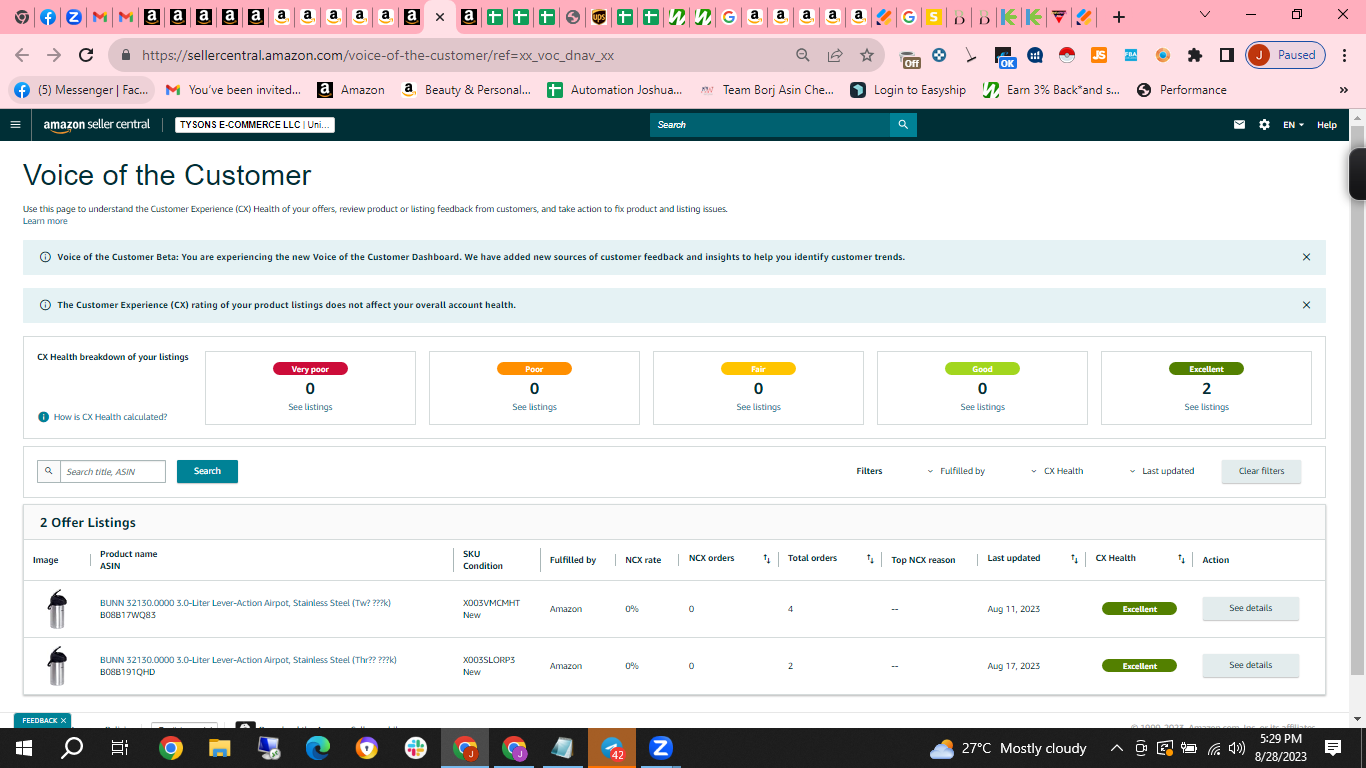The width and height of the screenshot is (1366, 768).
Task: Open the Performance bookmark
Action: click(1181, 90)
